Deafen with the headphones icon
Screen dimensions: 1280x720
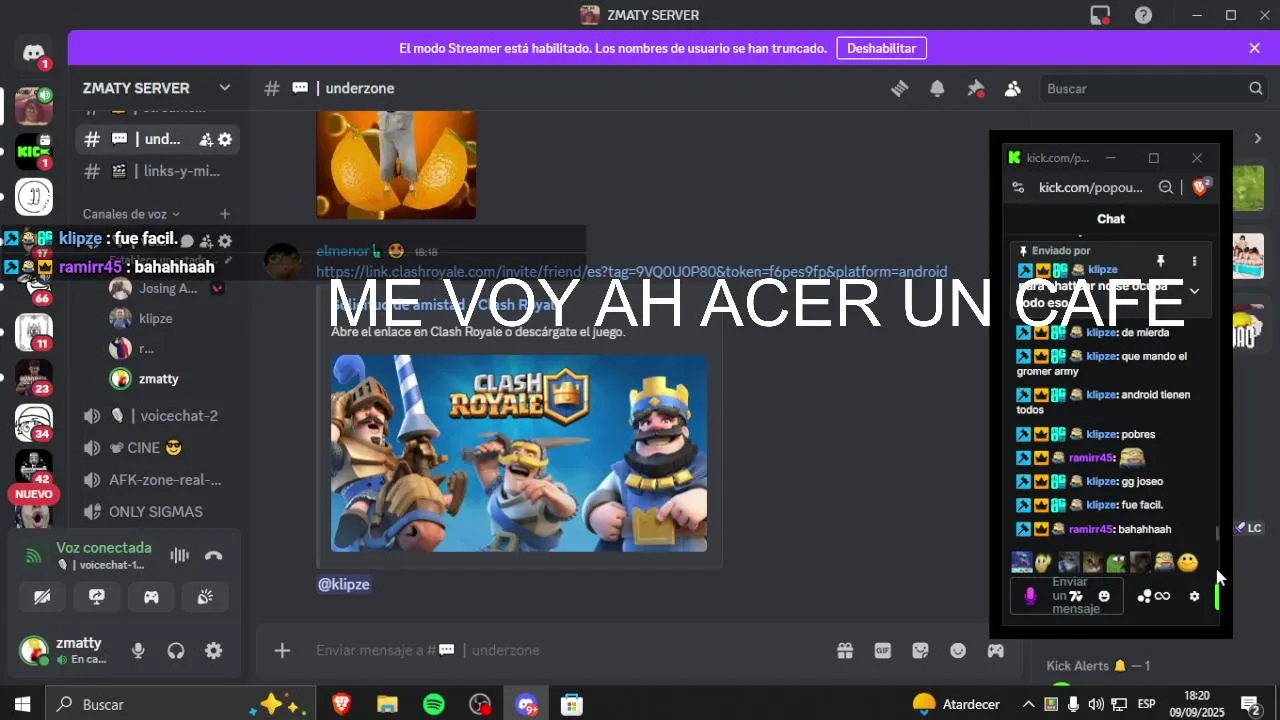tap(176, 651)
